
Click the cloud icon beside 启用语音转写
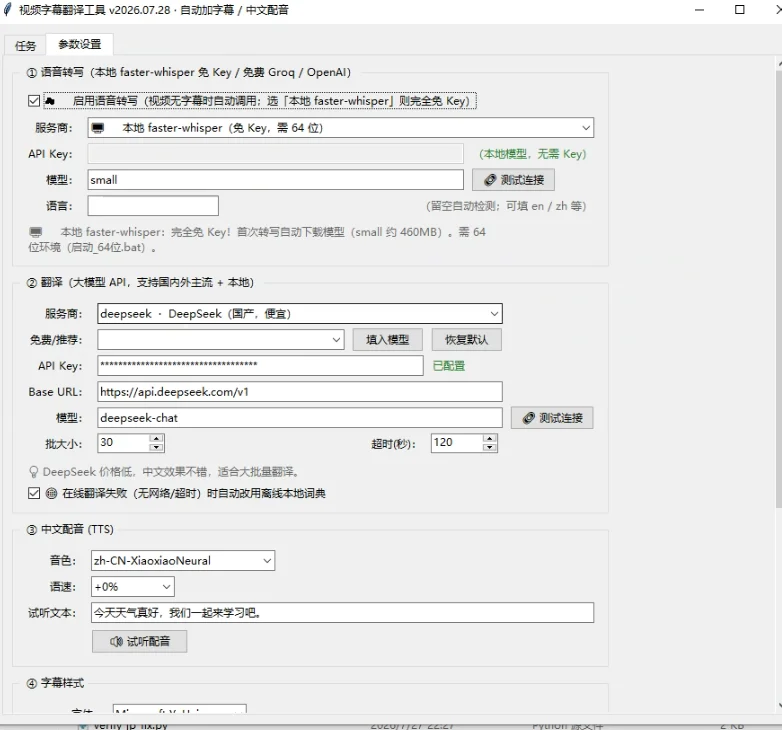click(x=49, y=101)
